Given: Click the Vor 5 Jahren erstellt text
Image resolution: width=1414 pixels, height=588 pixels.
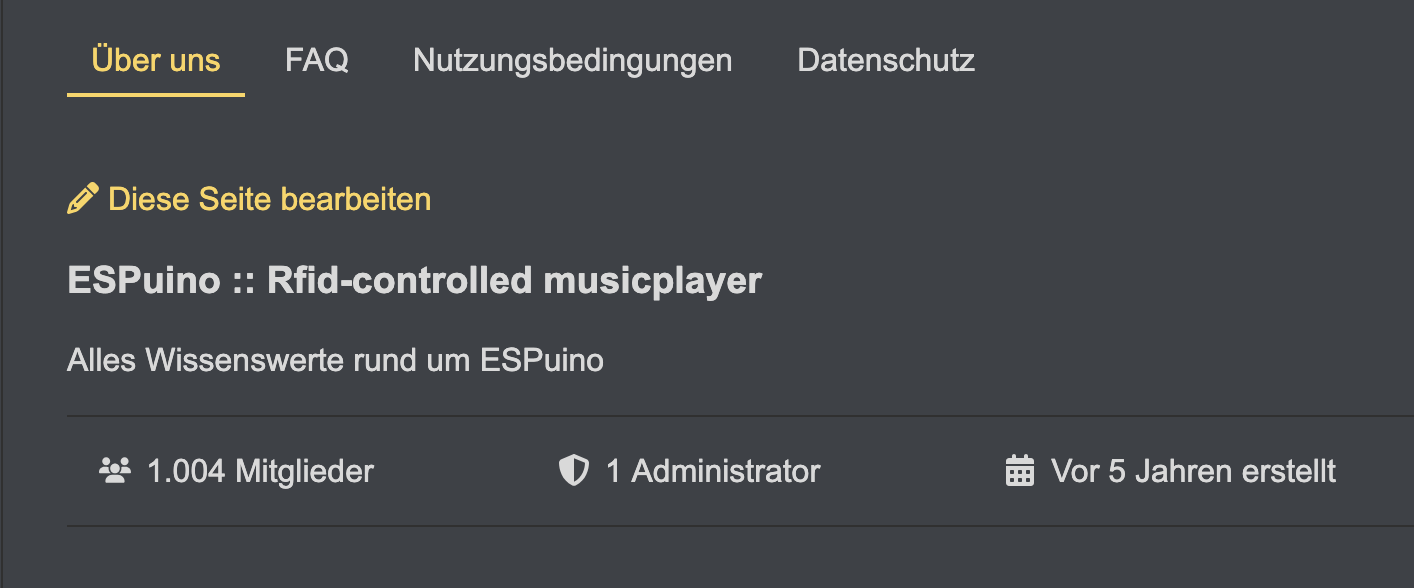Looking at the screenshot, I should pos(1193,470).
